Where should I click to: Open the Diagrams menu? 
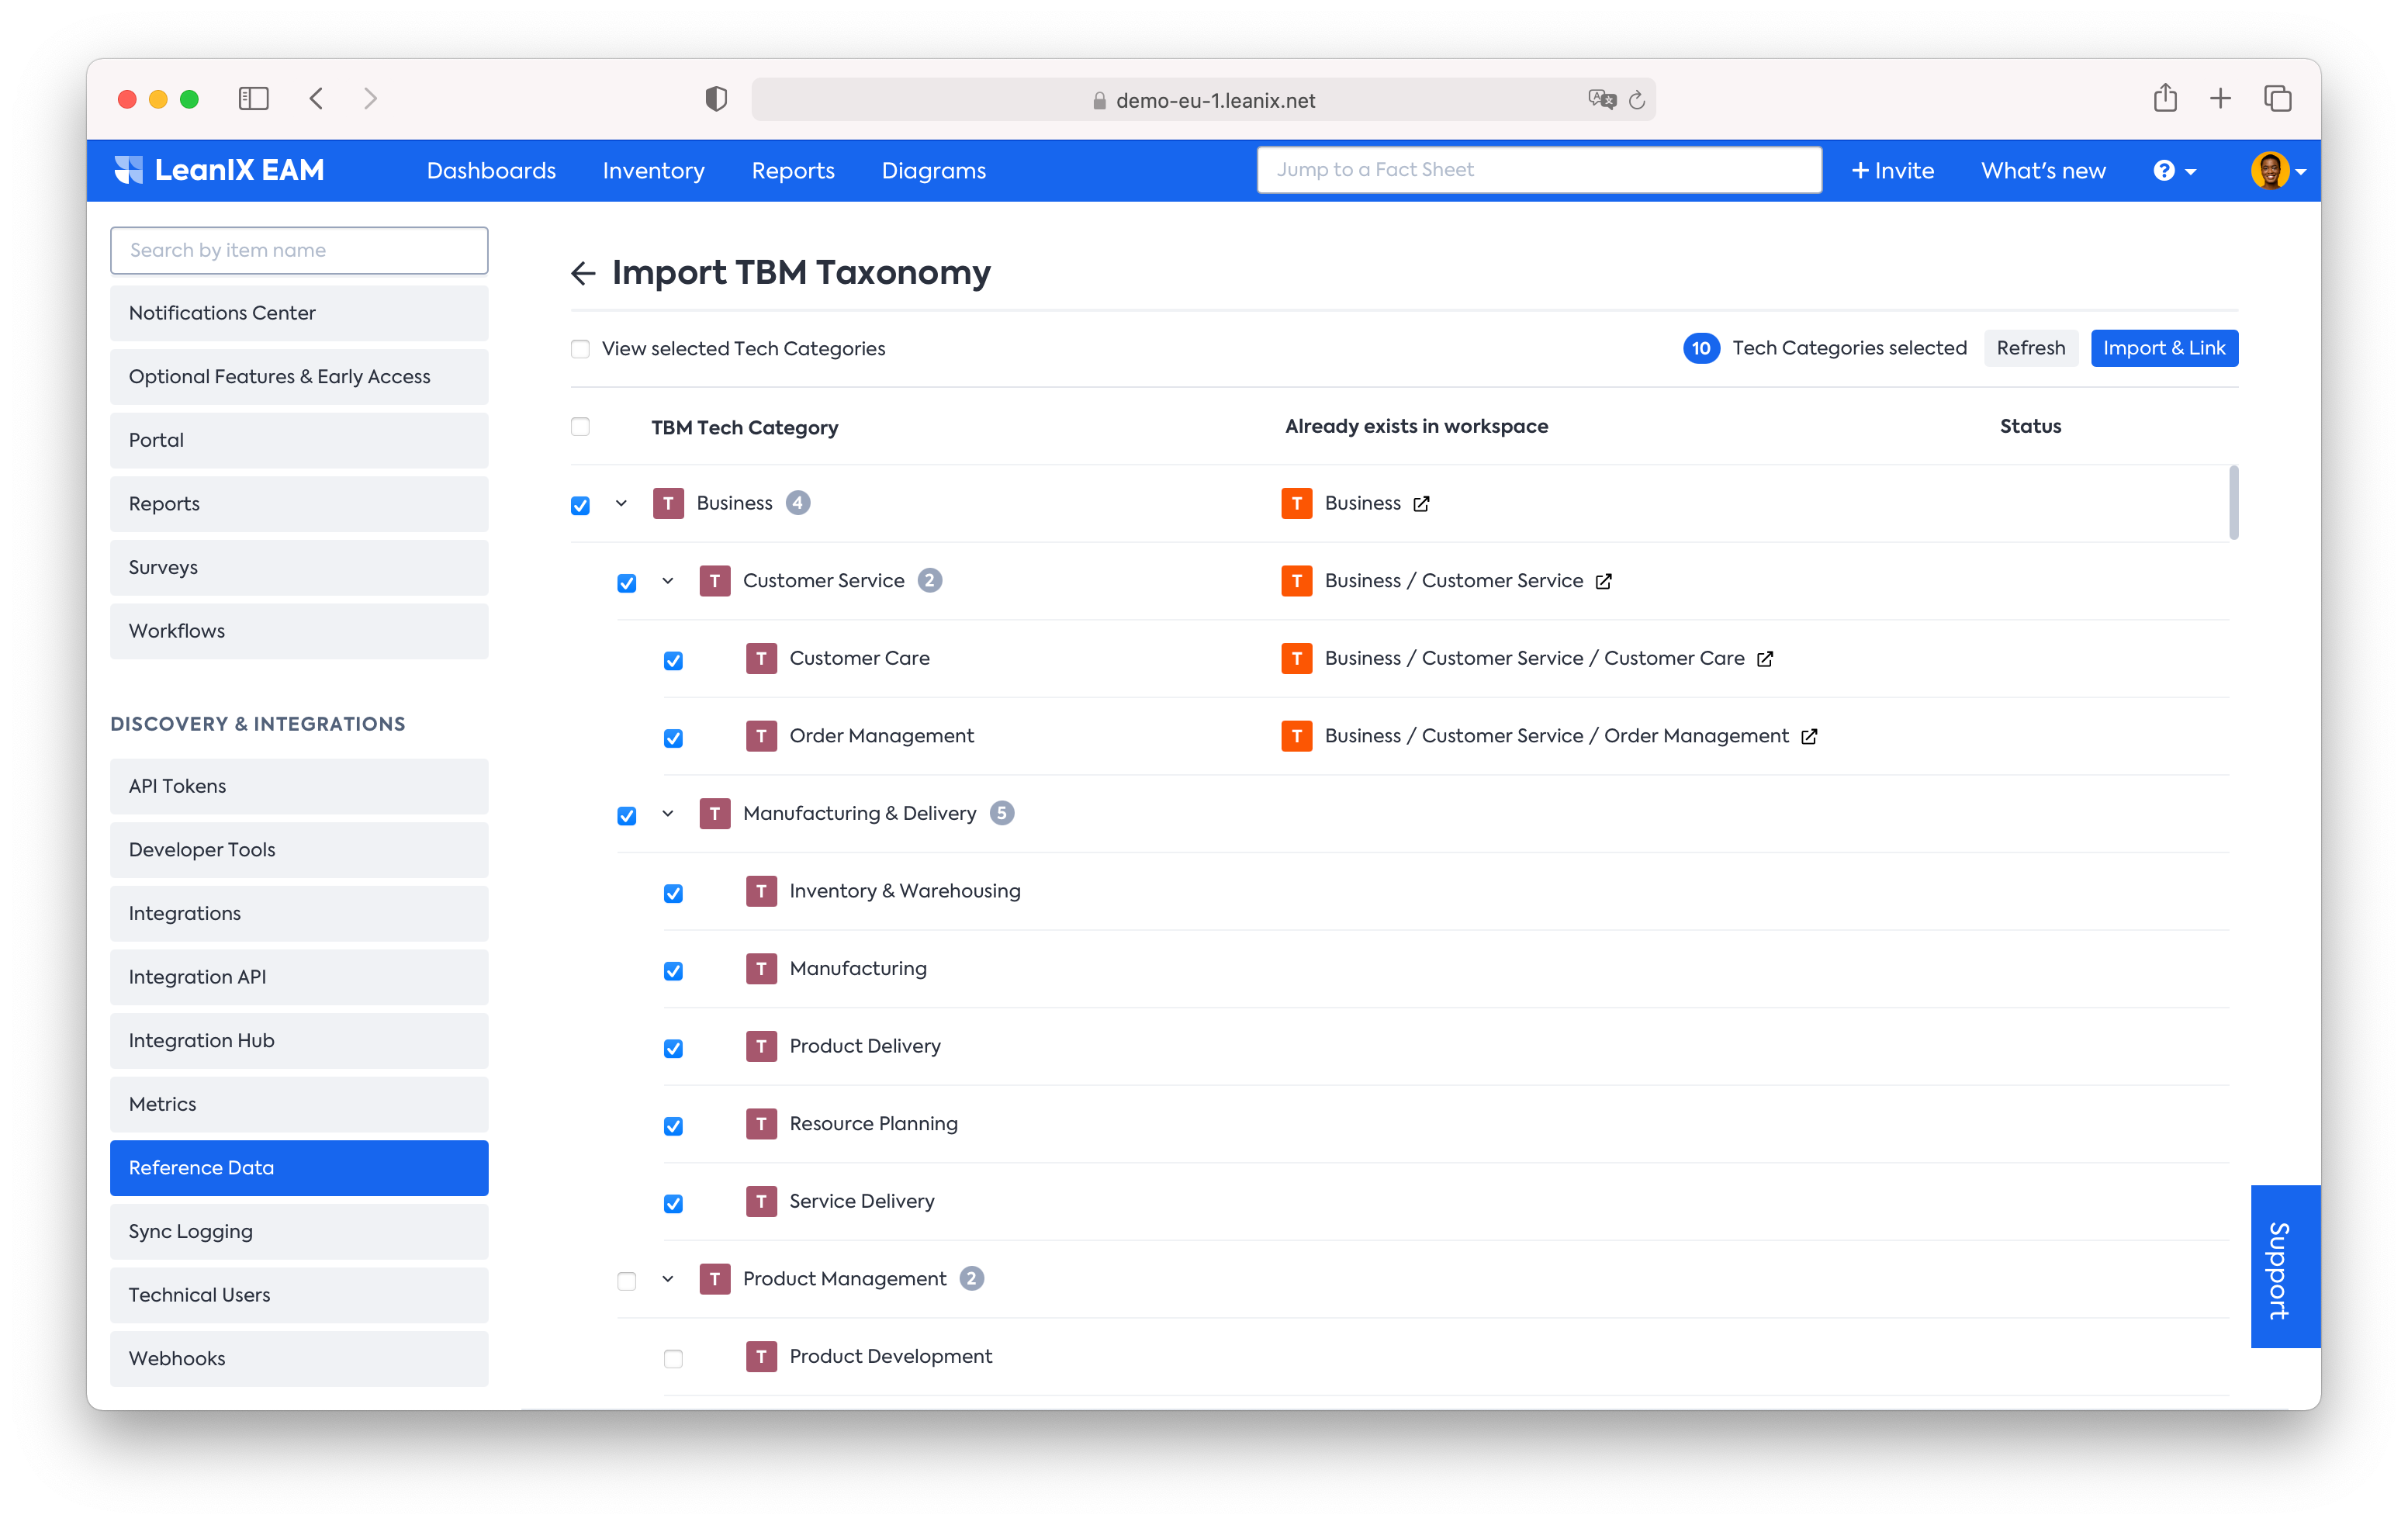(934, 171)
